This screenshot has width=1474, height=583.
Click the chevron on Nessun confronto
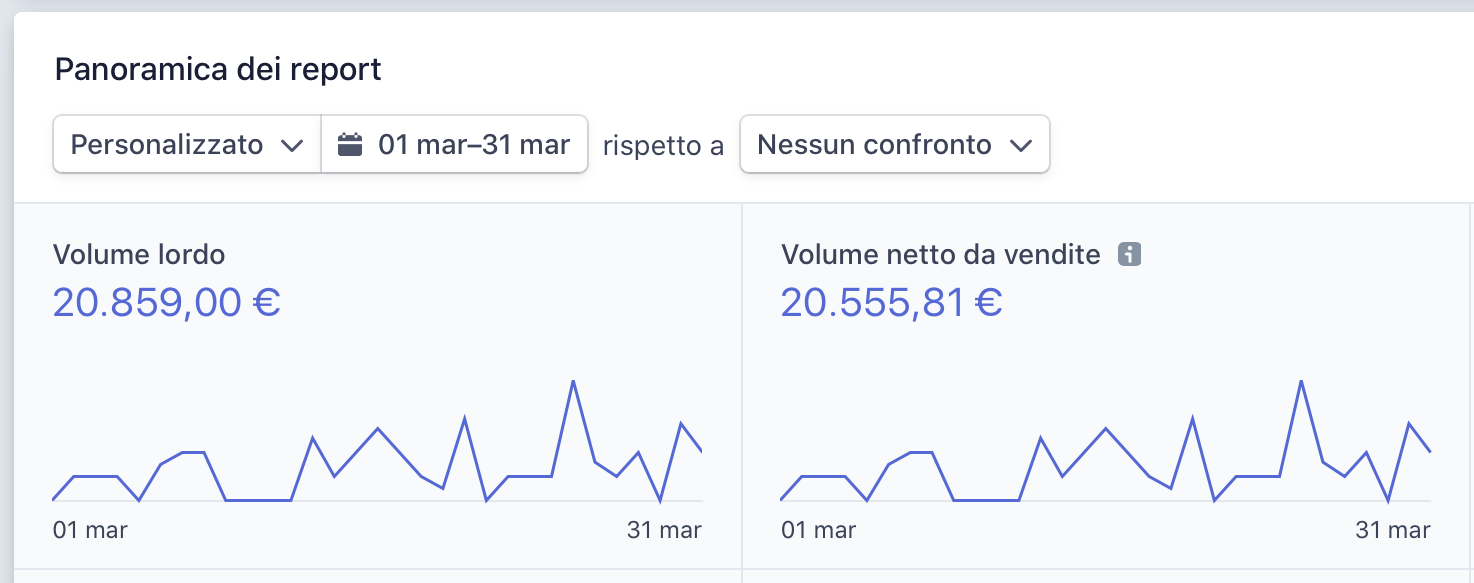point(1021,146)
